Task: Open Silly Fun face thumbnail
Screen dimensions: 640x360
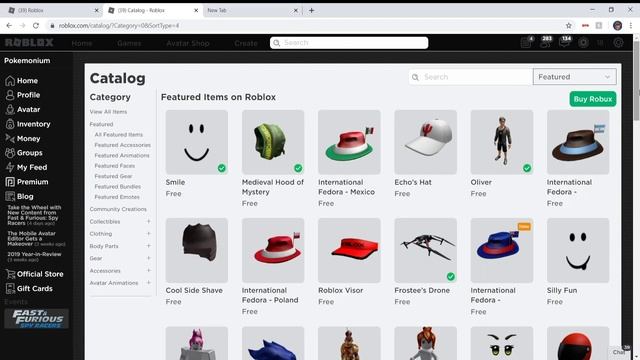Action: coord(578,250)
